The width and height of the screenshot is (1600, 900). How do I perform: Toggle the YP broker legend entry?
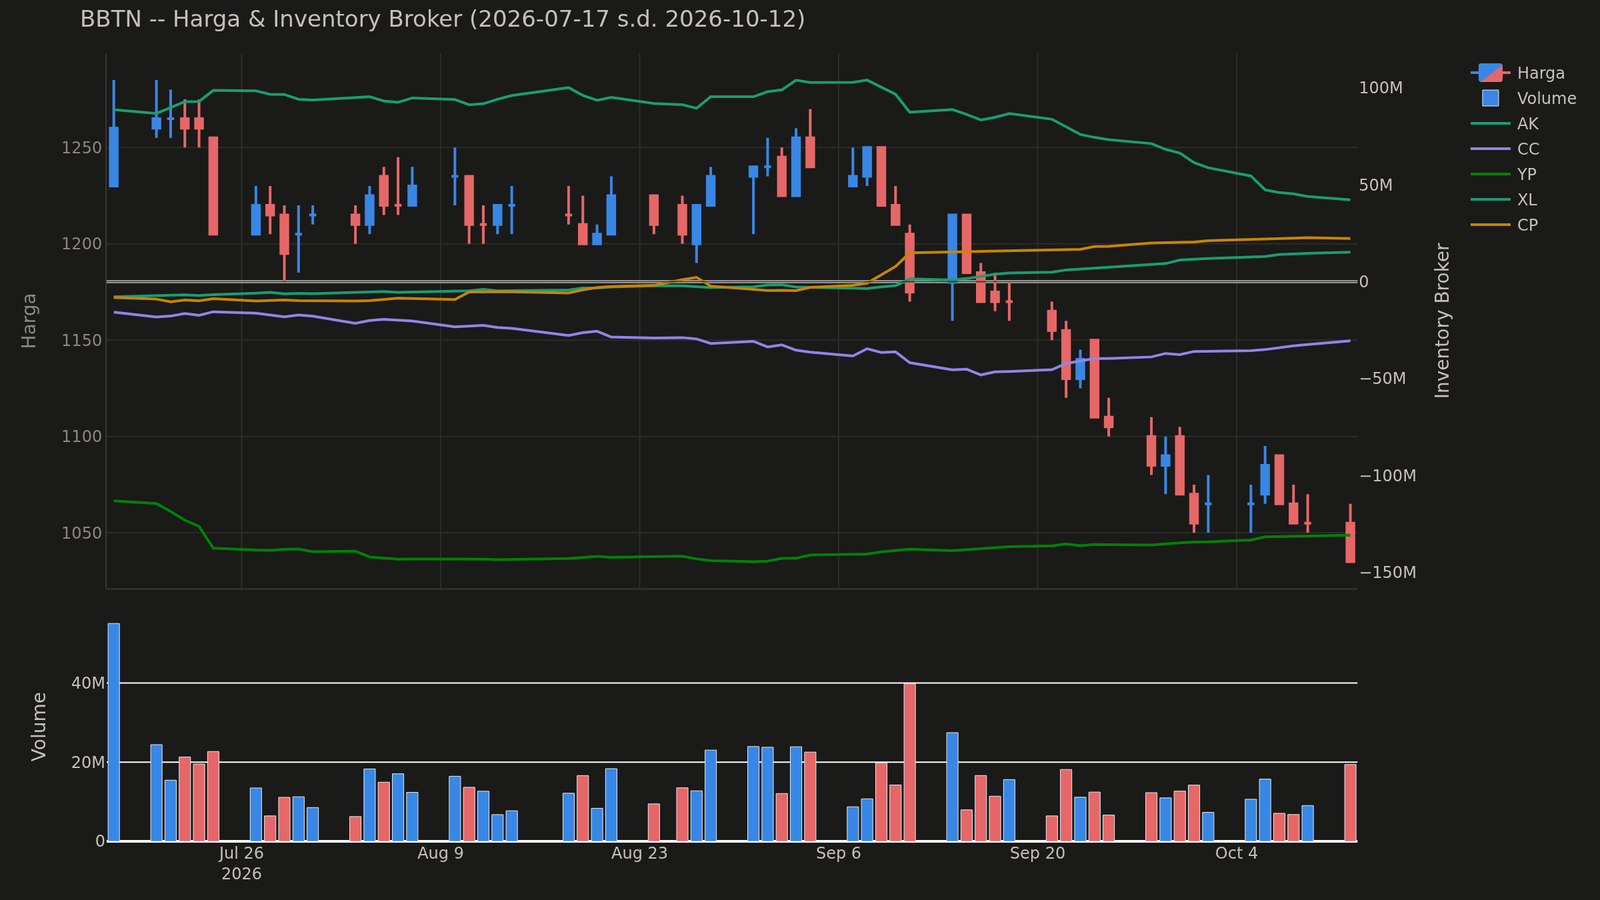1505,174
